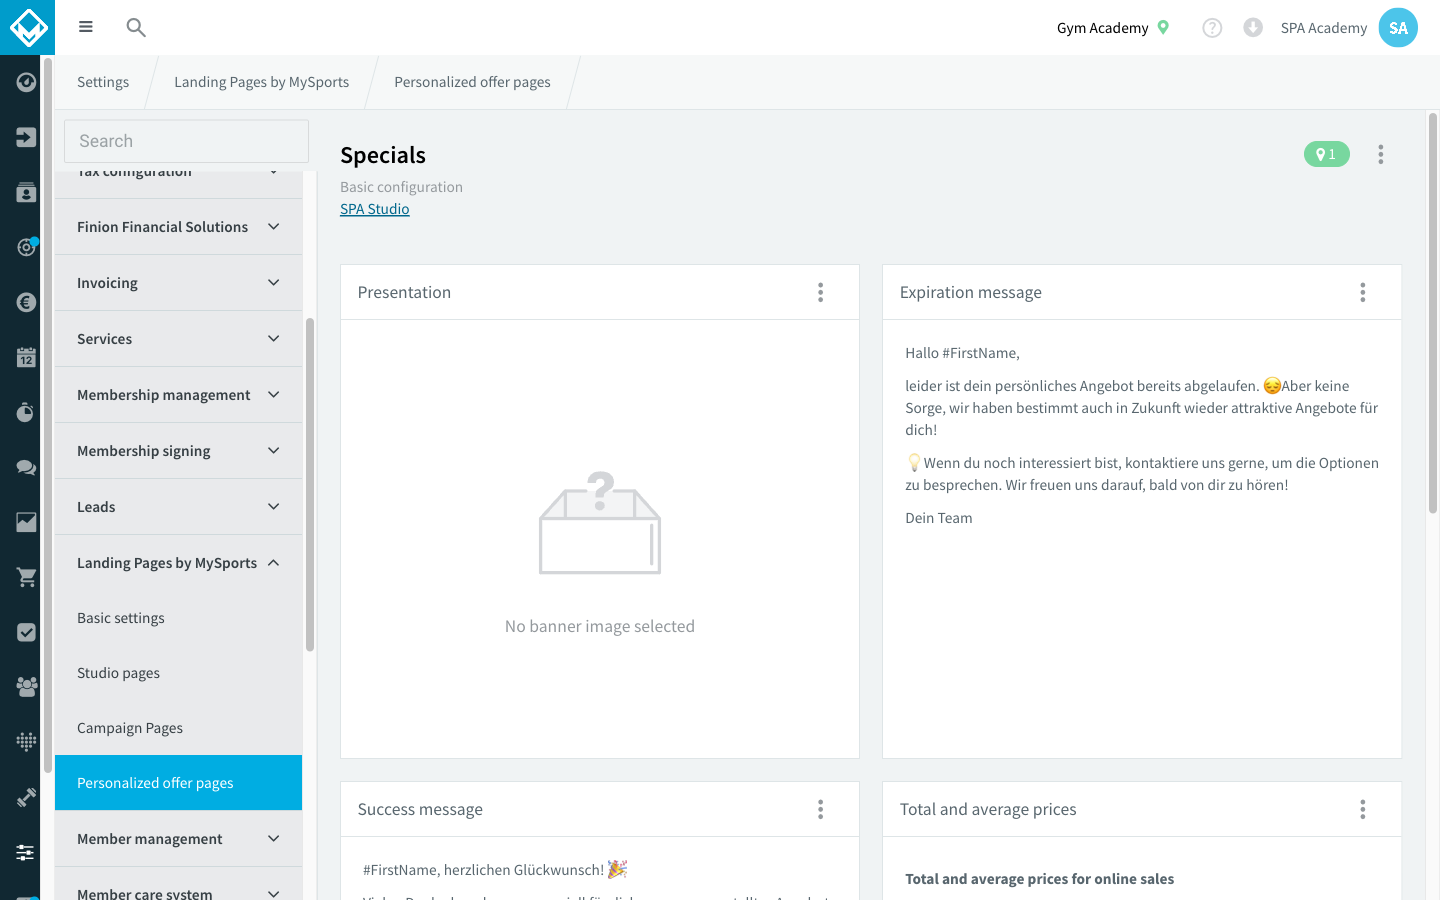Viewport: 1440px width, 900px height.
Task: Click the app logo in the top-left corner
Action: click(x=27, y=27)
